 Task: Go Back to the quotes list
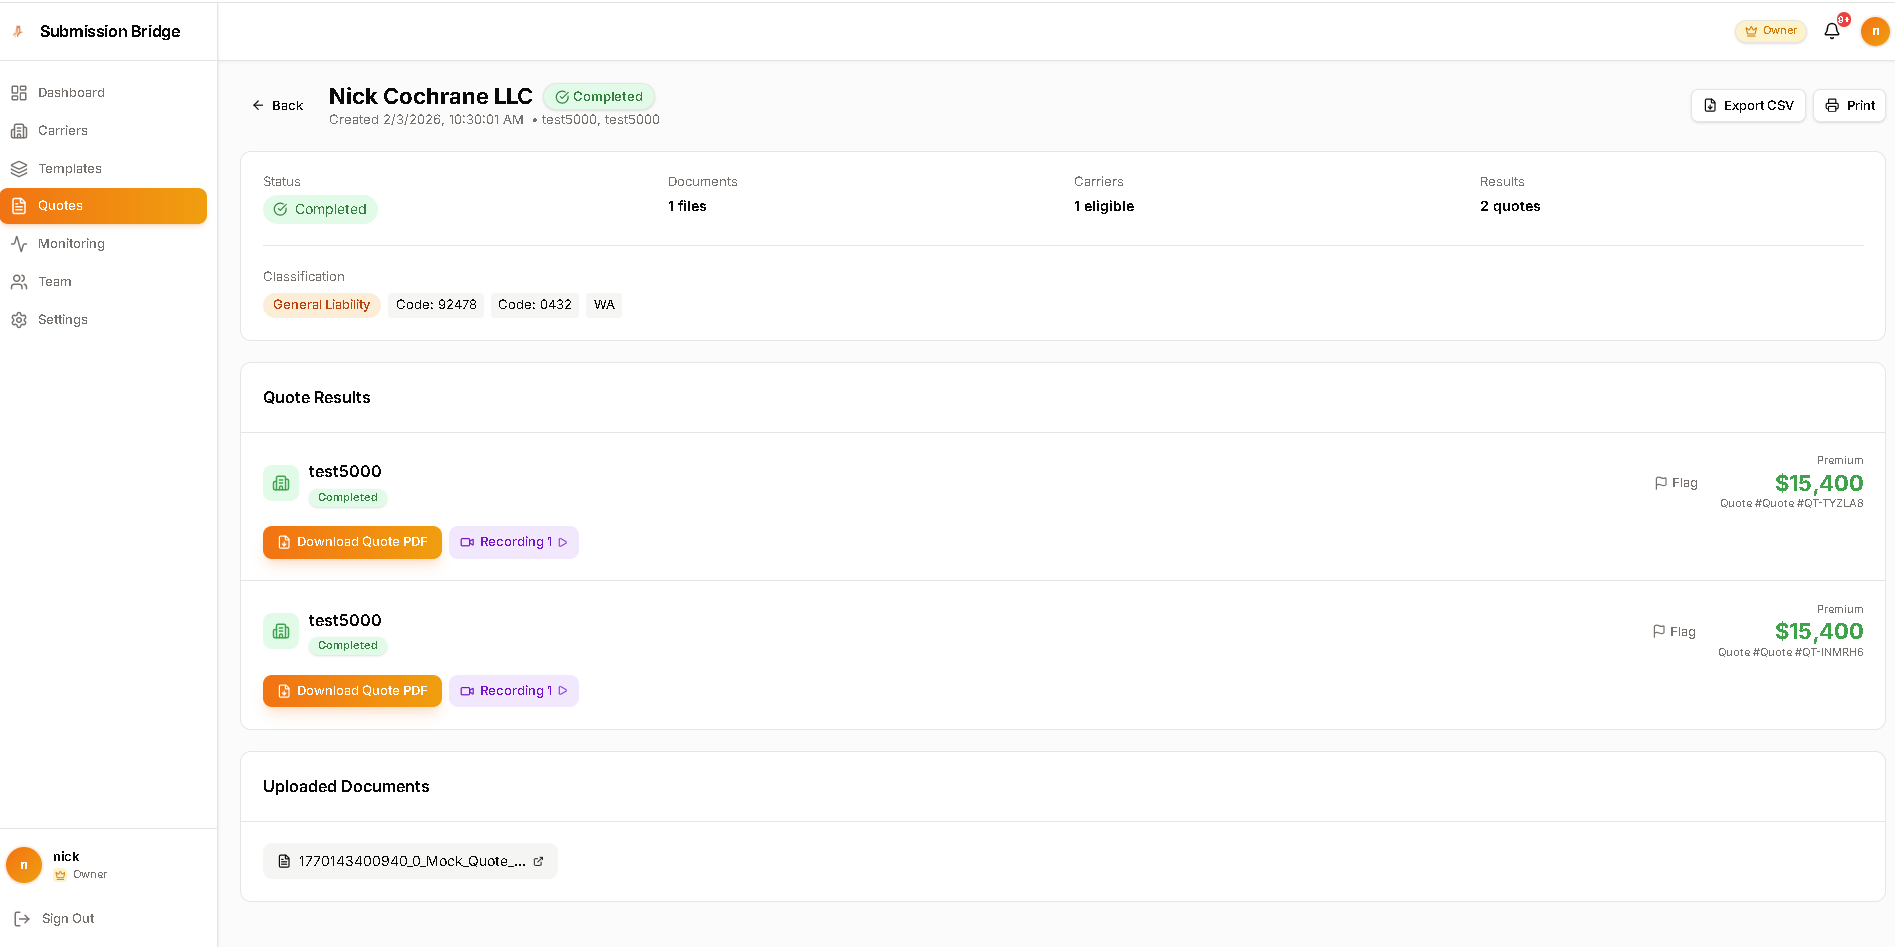278,105
